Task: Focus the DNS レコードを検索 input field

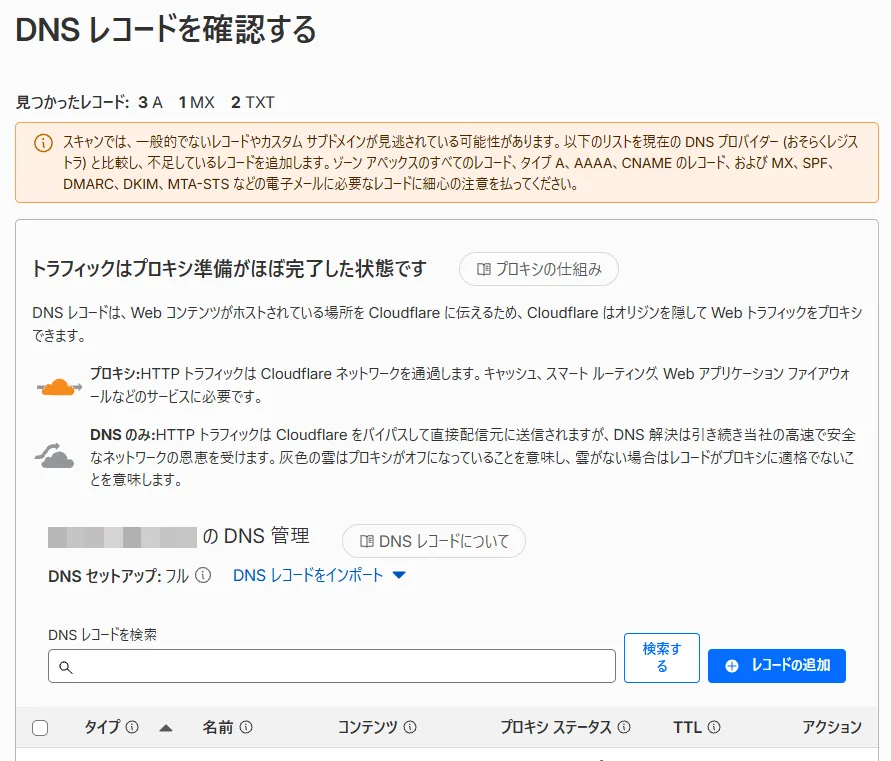Action: point(332,666)
